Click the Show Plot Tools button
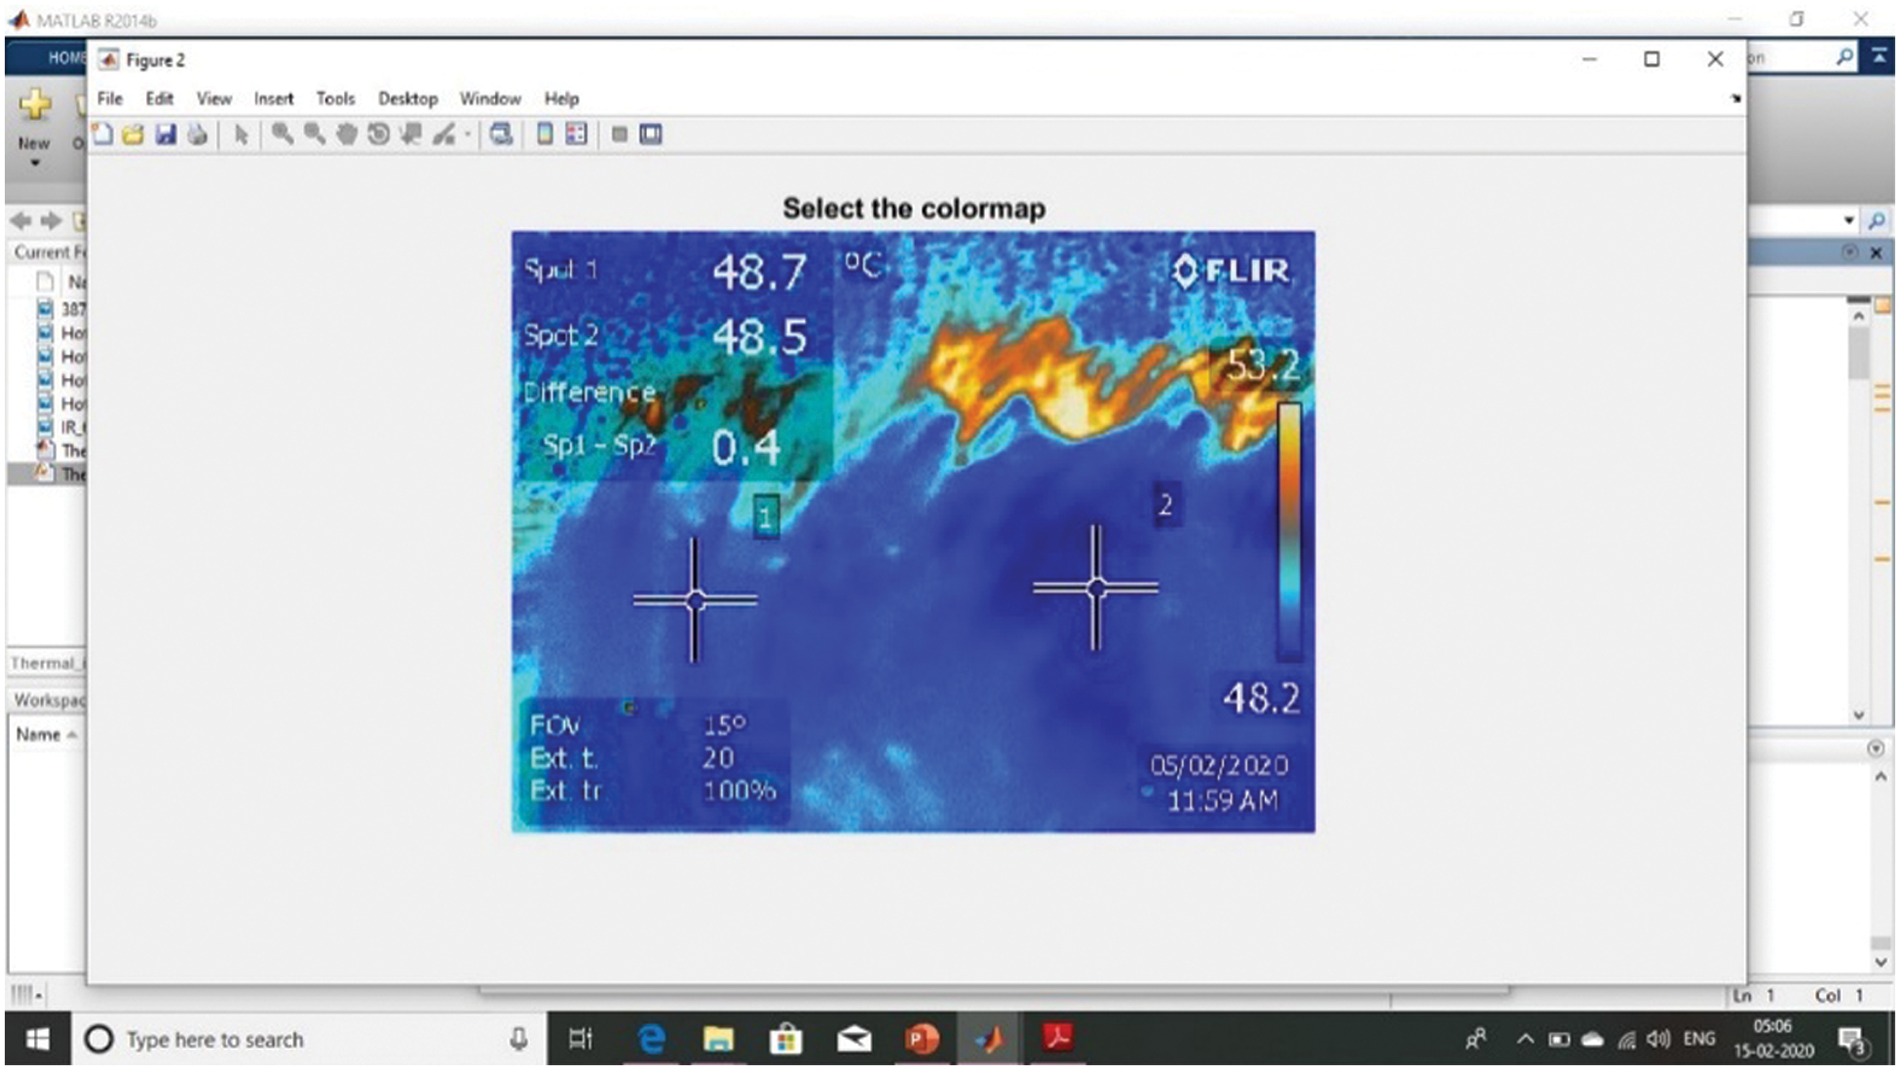1900x1070 pixels. [x=651, y=134]
